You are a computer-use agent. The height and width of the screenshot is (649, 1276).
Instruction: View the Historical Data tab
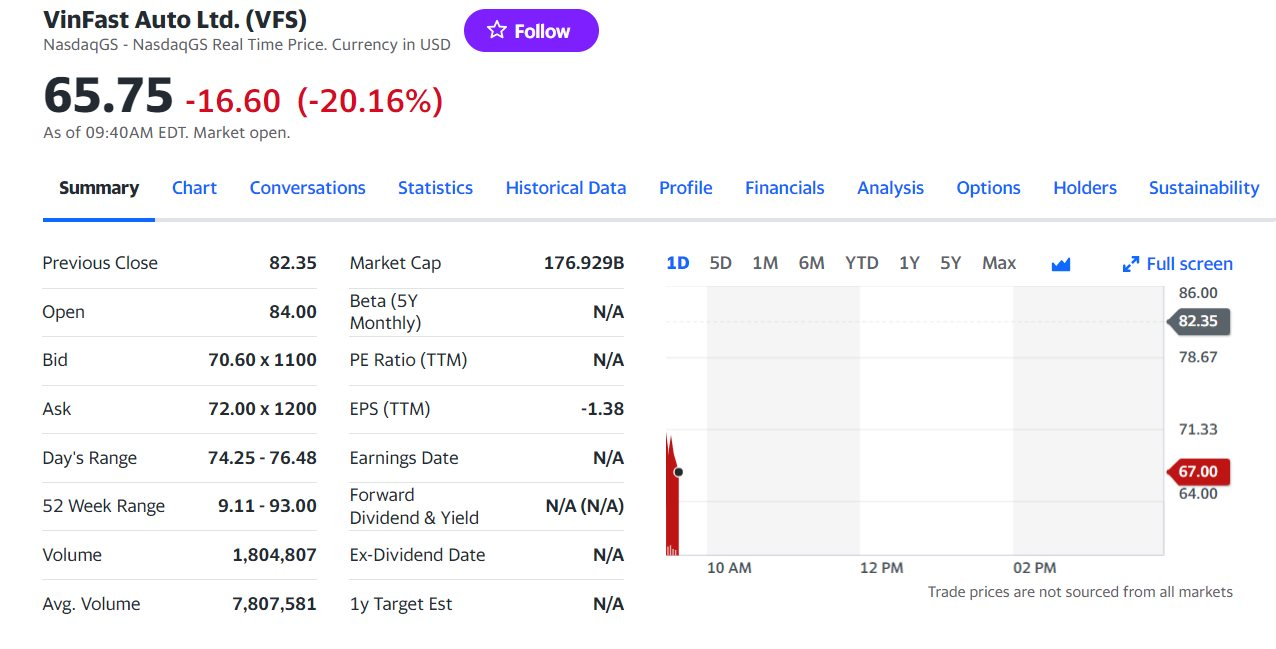(565, 188)
